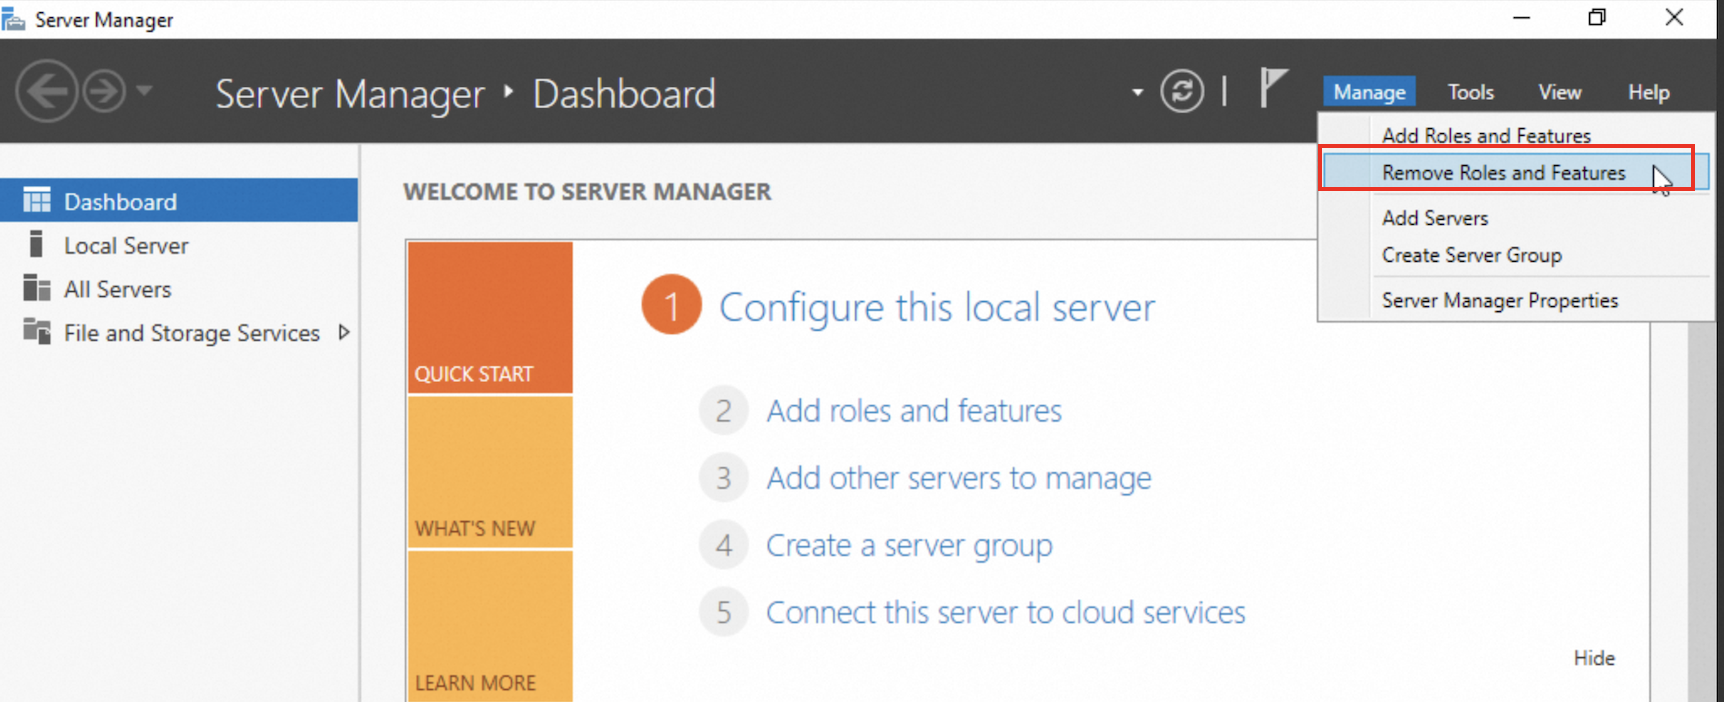Select the What's New tile
This screenshot has height=702, width=1724.
pyautogui.click(x=489, y=472)
